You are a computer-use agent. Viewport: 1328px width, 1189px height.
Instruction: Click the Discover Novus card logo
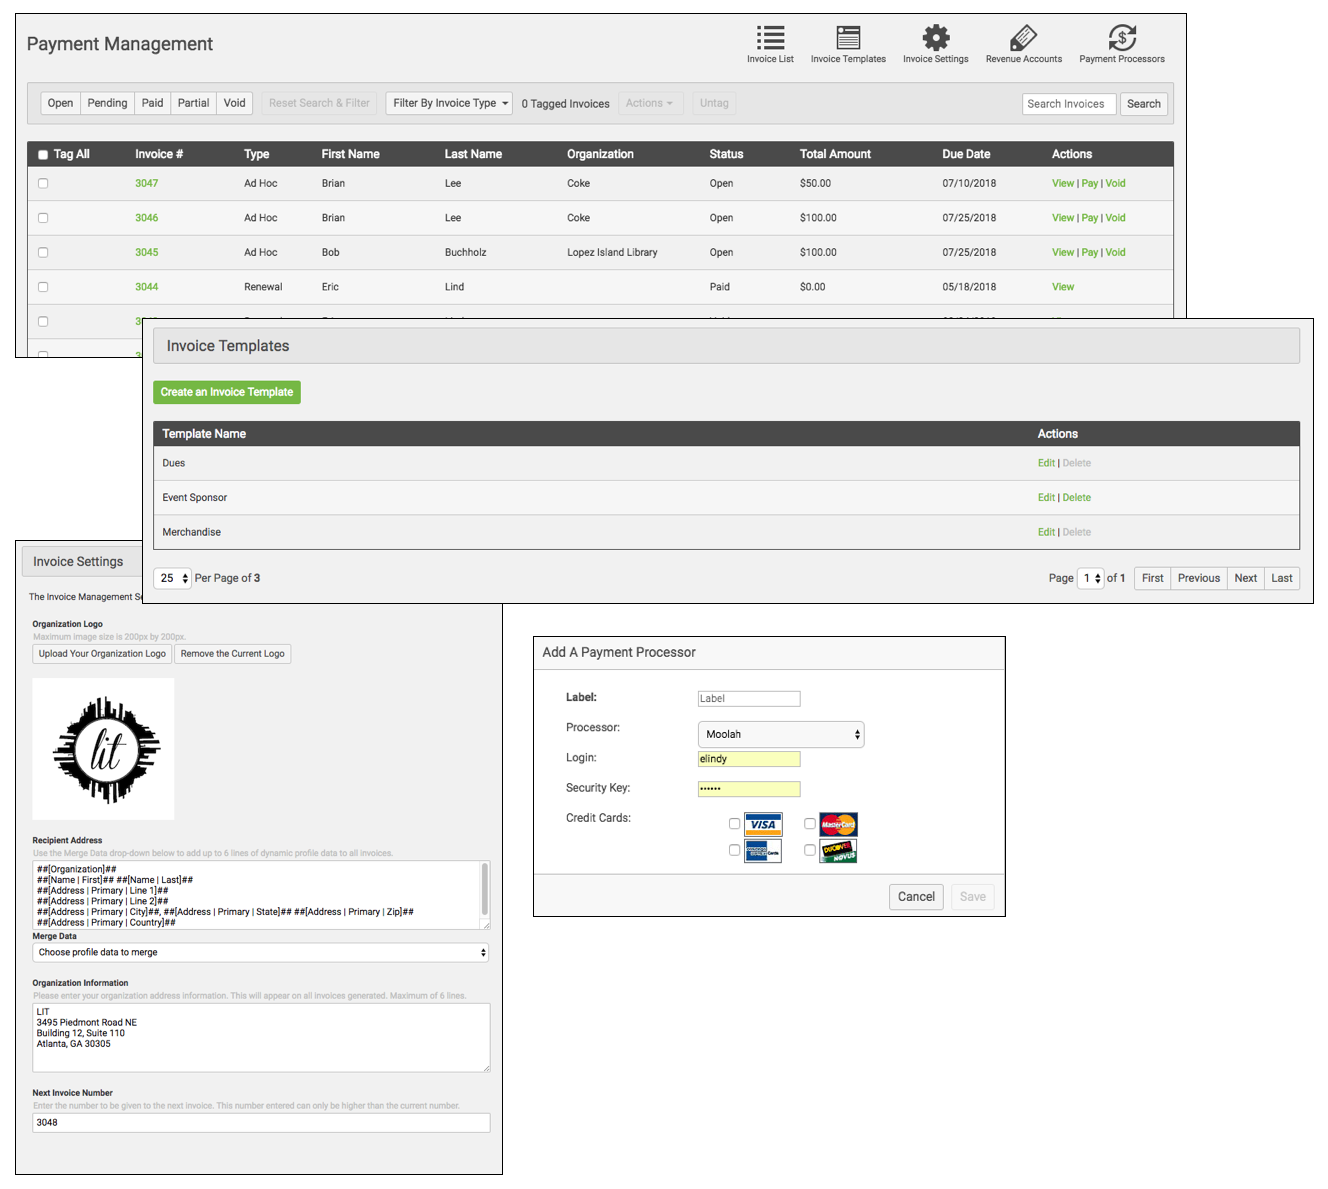point(838,851)
